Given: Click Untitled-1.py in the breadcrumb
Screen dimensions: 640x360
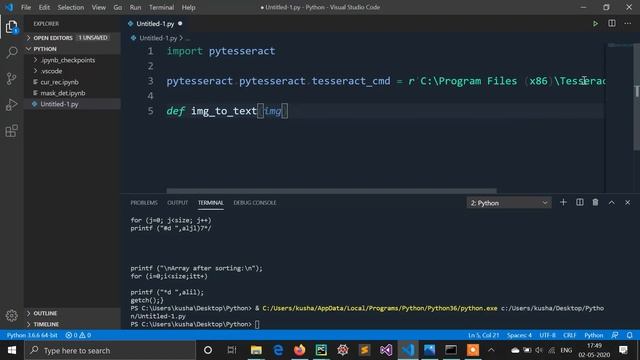Looking at the screenshot, I should click(x=158, y=38).
